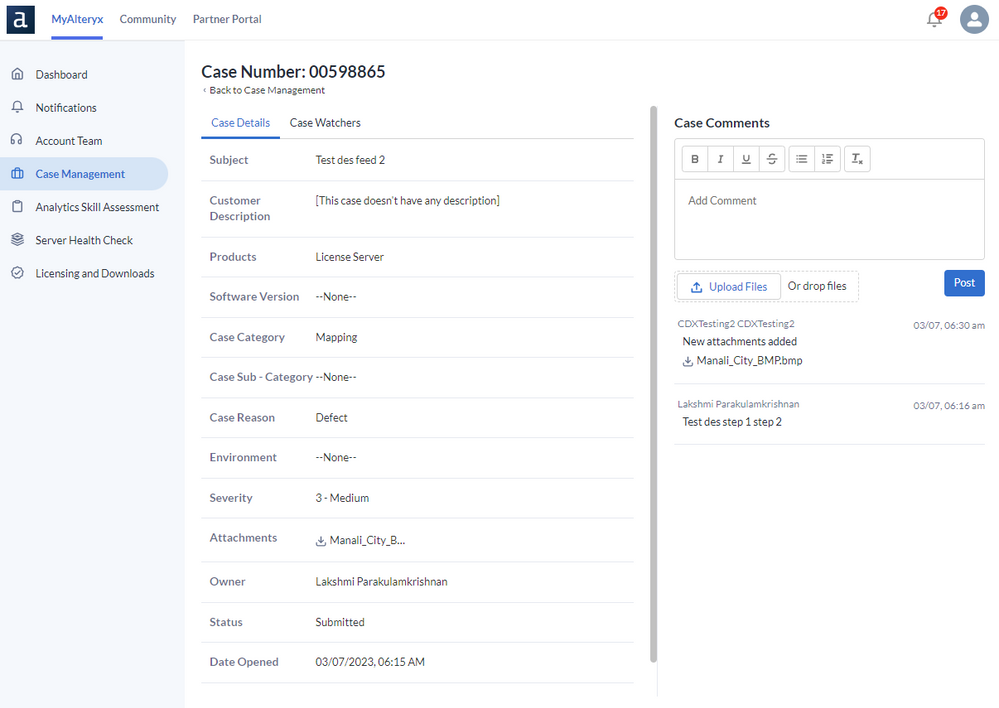This screenshot has width=999, height=708.
Task: Navigate back using Back to Case Management link
Action: coord(265,90)
